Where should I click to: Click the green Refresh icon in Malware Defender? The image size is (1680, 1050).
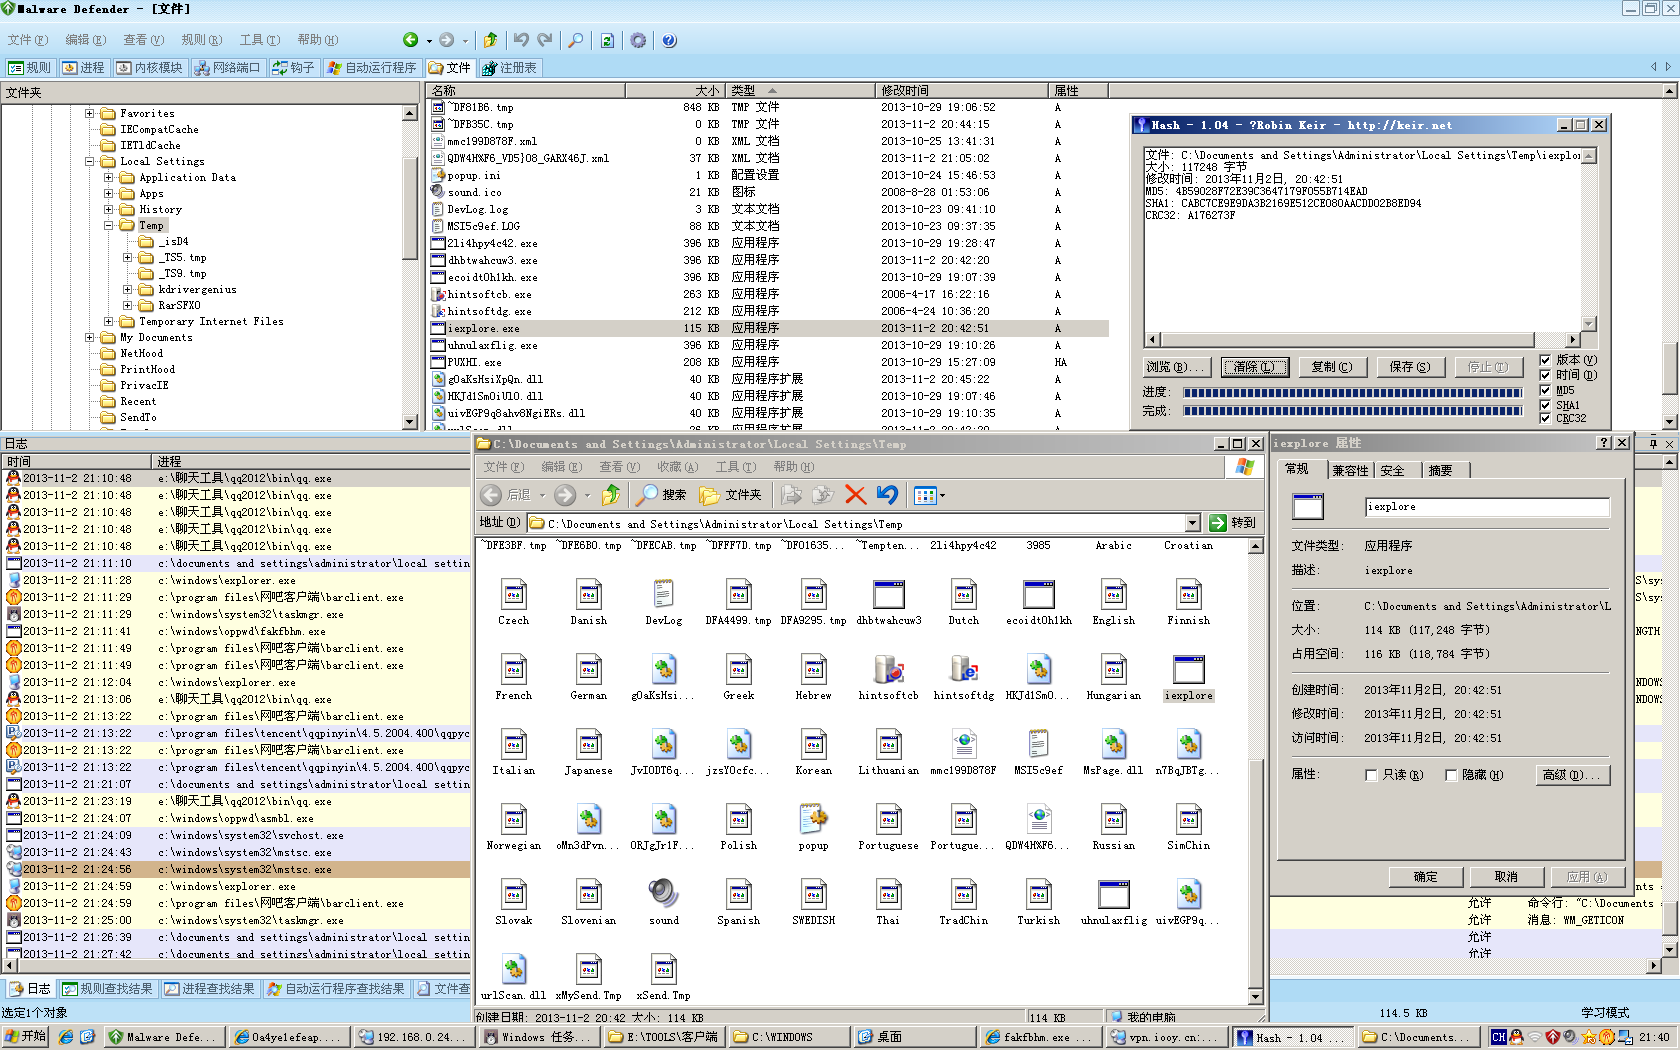pyautogui.click(x=607, y=40)
